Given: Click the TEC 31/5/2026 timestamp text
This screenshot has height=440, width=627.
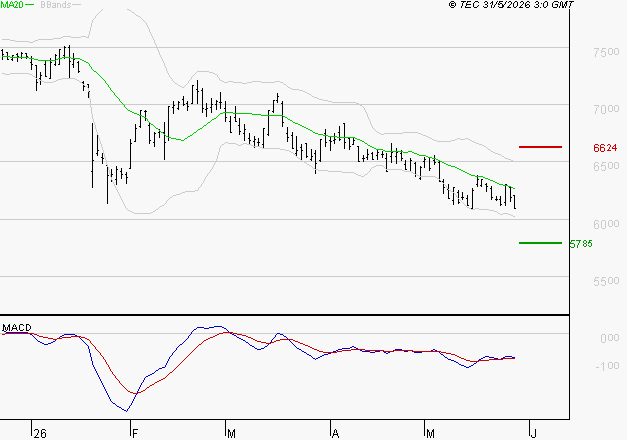Looking at the screenshot, I should pos(511,5).
